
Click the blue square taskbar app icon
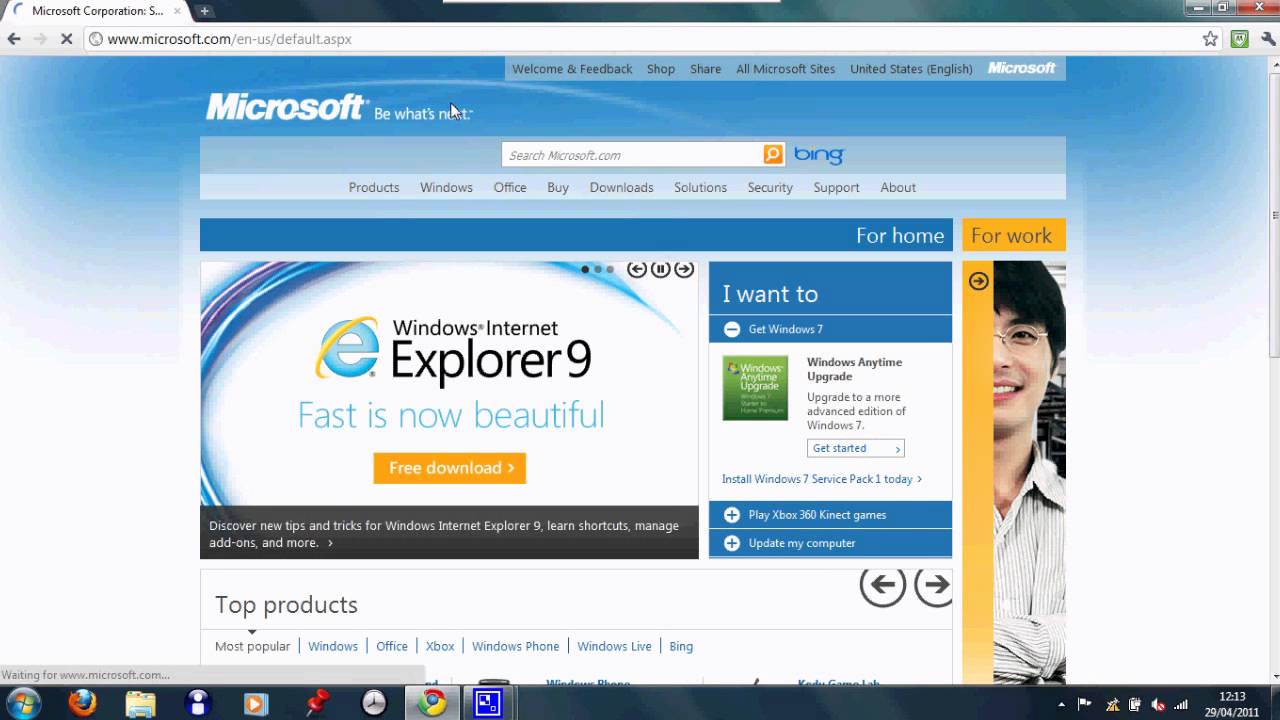pyautogui.click(x=487, y=703)
